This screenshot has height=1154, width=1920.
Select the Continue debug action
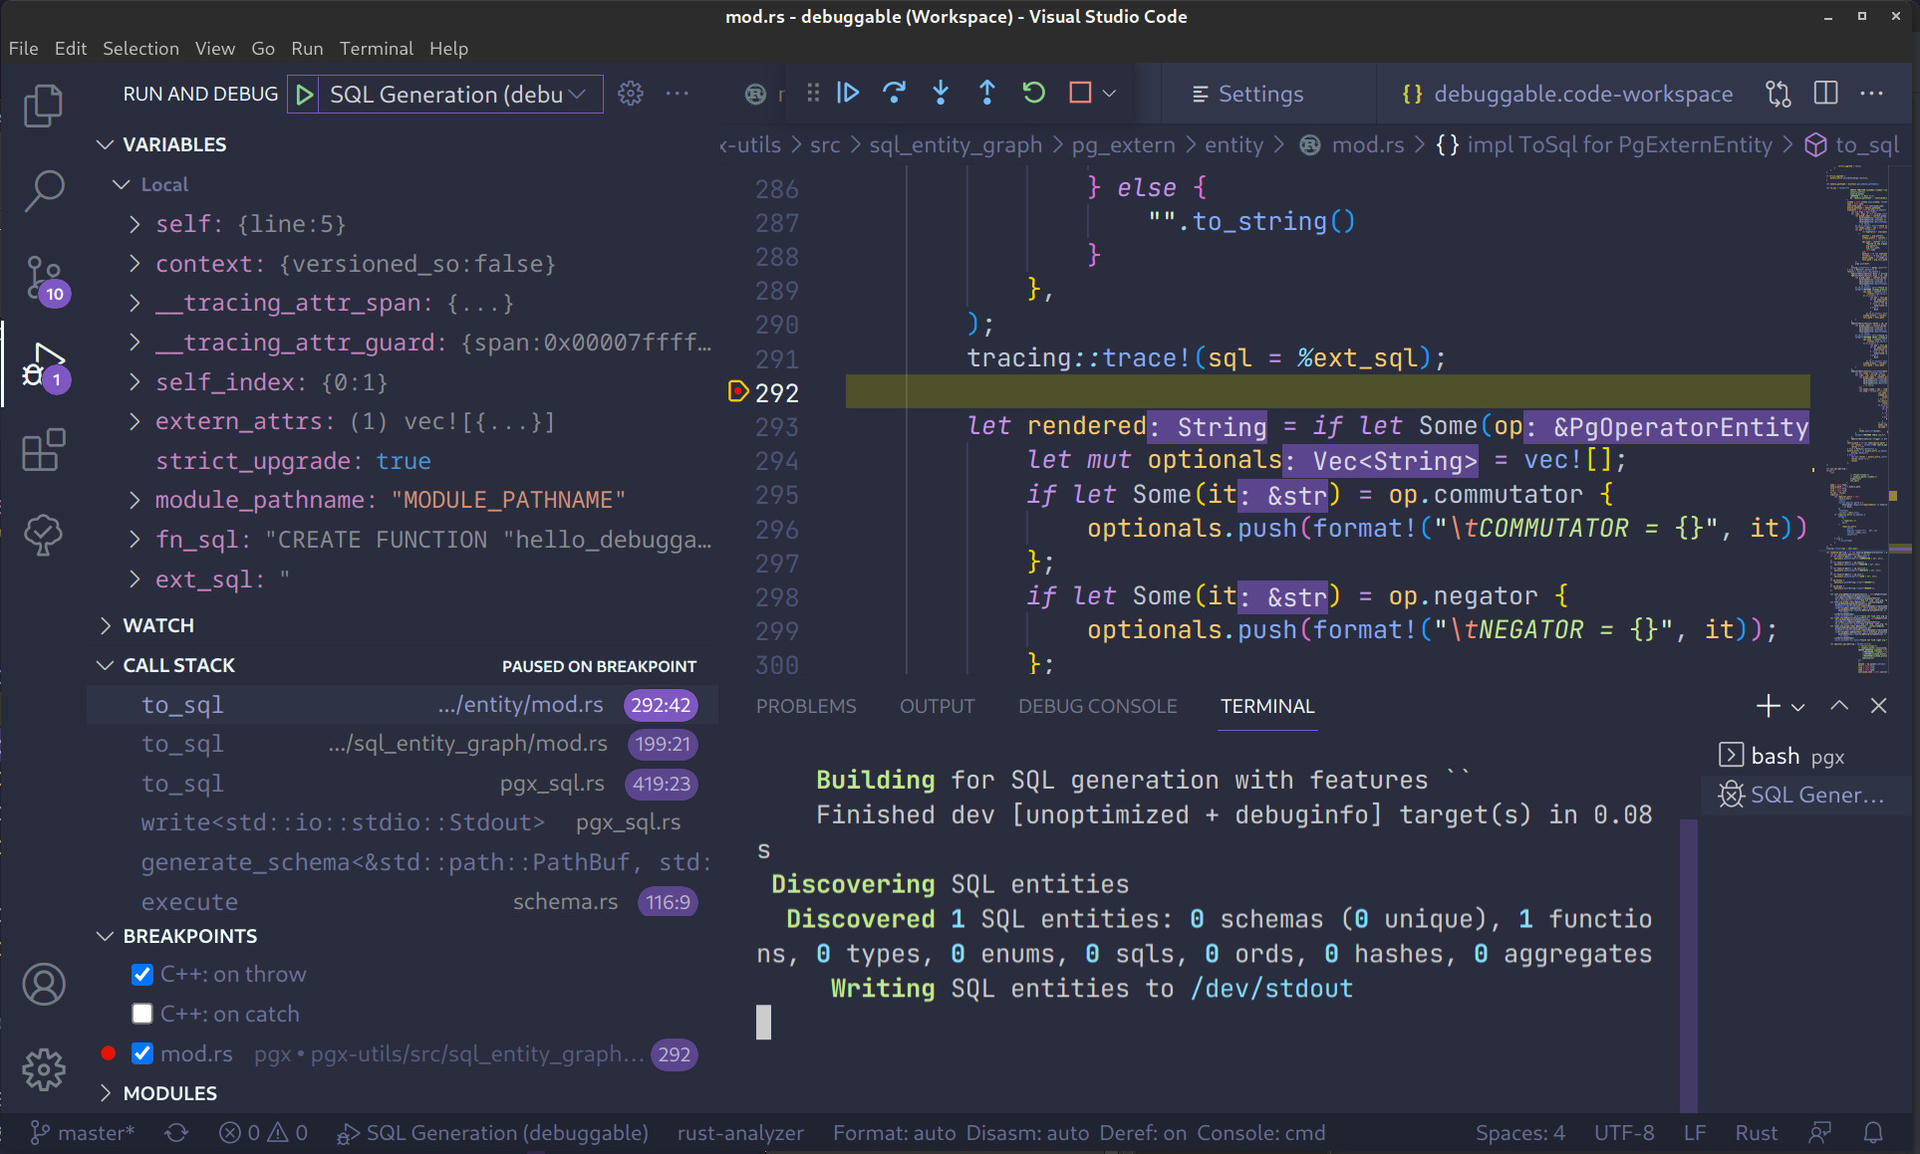pyautogui.click(x=848, y=92)
